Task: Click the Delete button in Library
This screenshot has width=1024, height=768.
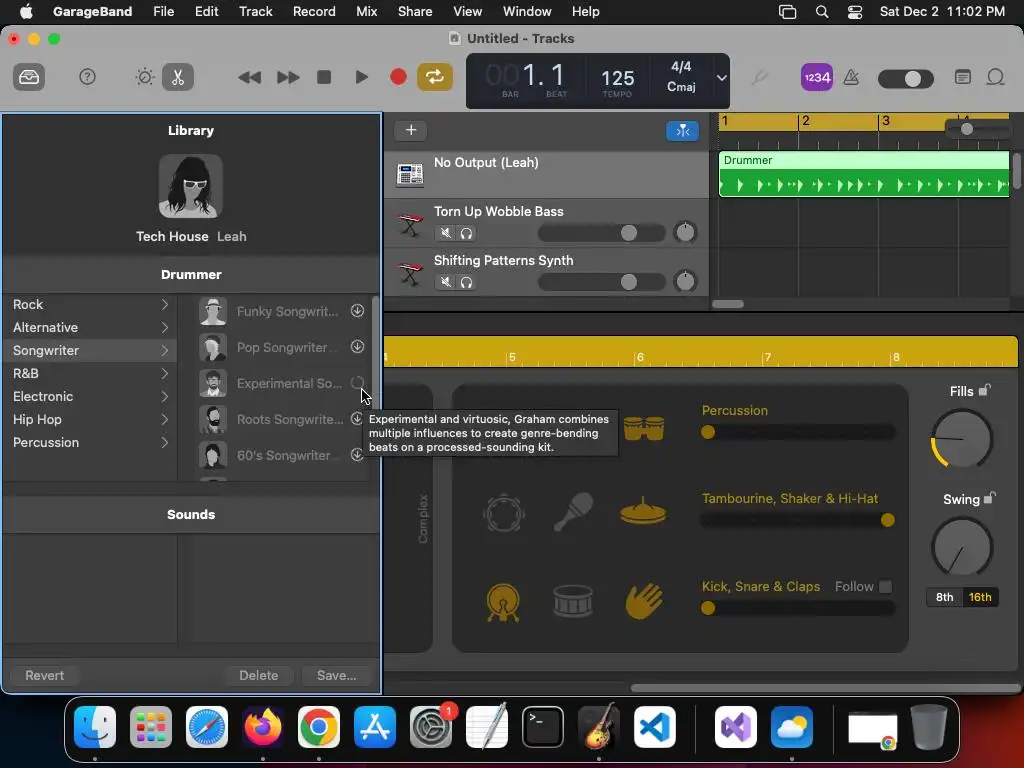Action: tap(259, 675)
